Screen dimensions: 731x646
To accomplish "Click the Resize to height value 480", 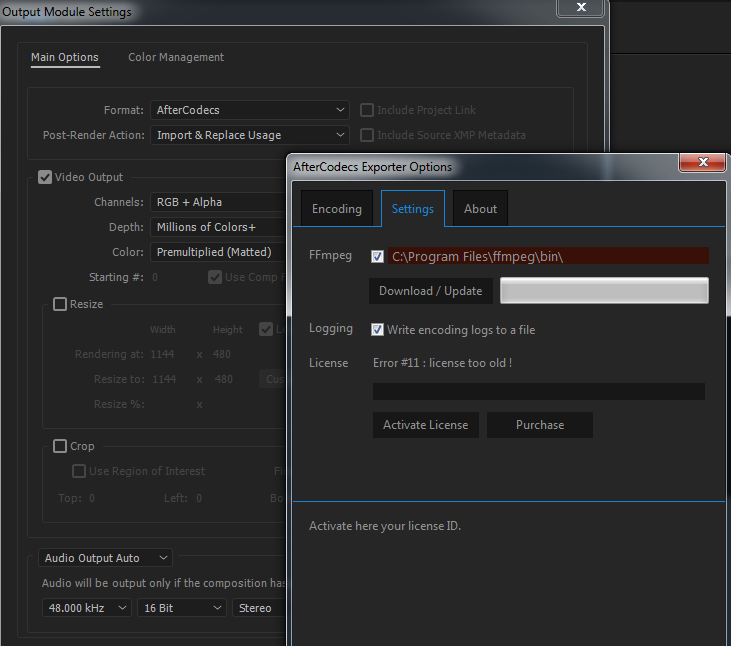I will tap(223, 379).
